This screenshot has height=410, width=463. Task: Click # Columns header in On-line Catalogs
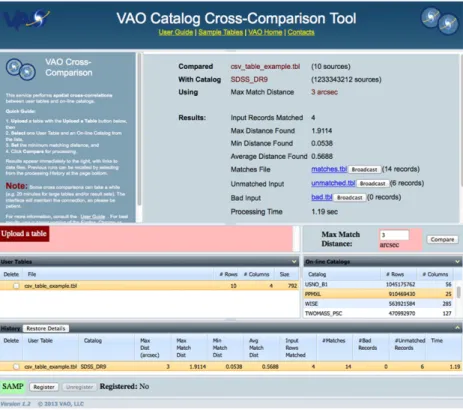435,274
